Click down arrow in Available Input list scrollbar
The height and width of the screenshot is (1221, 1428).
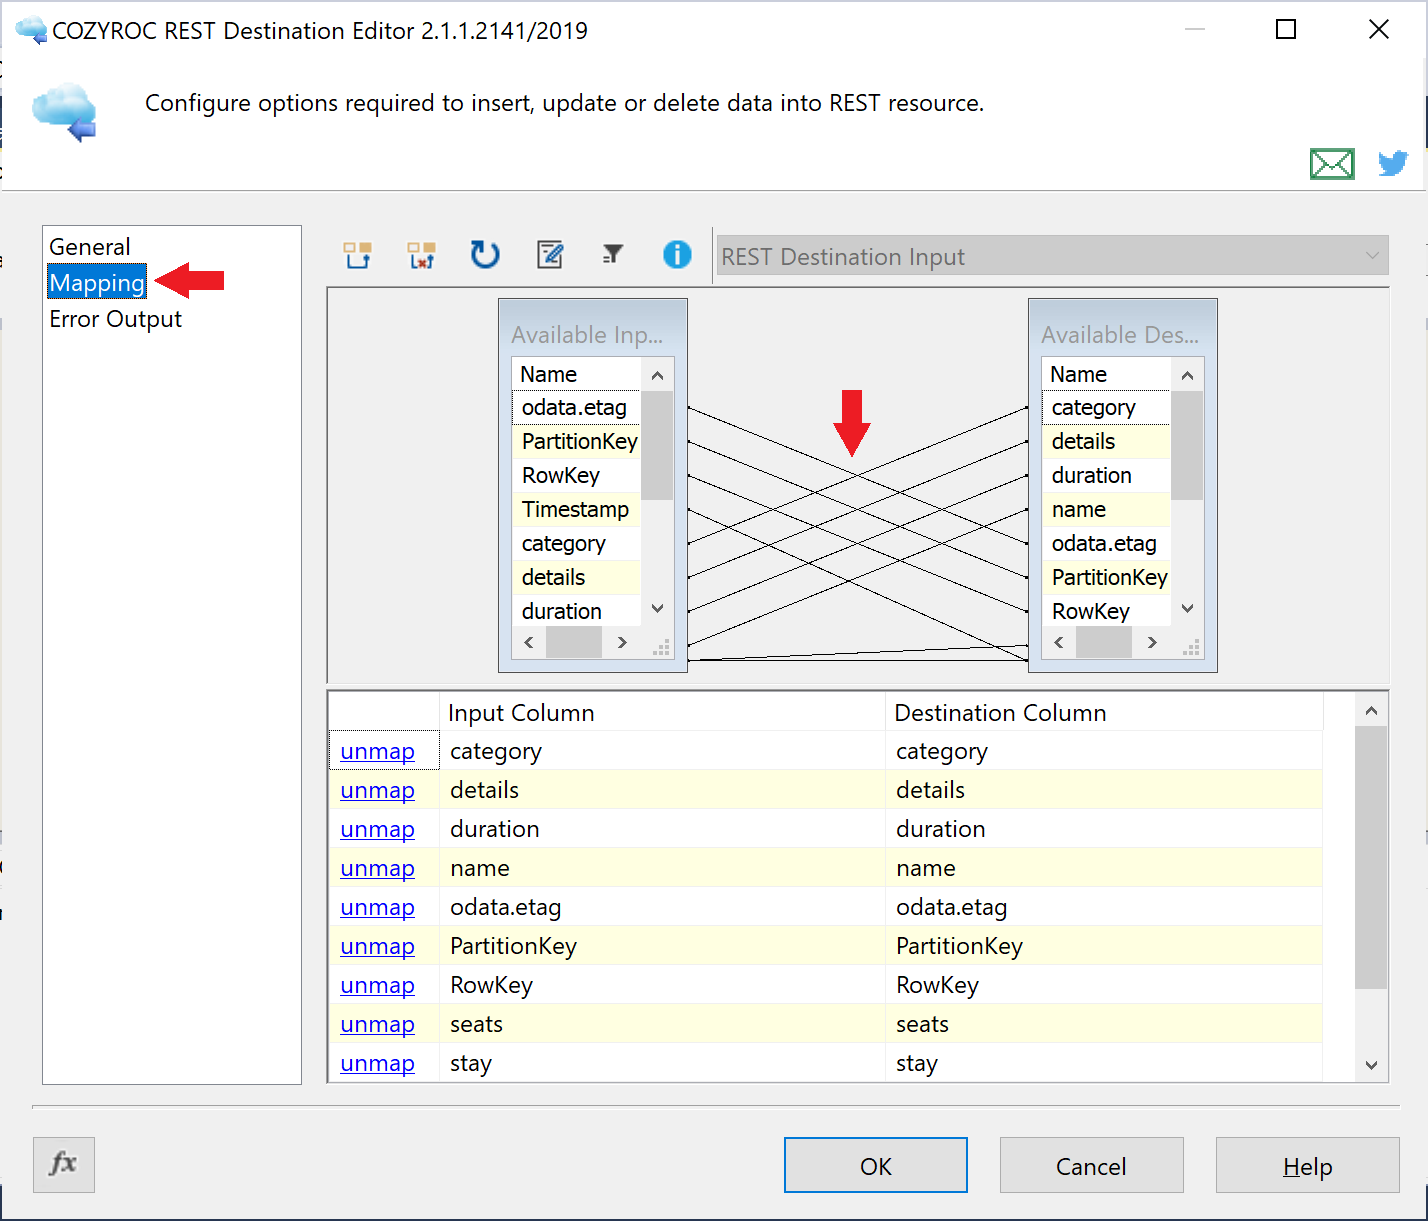point(657,608)
